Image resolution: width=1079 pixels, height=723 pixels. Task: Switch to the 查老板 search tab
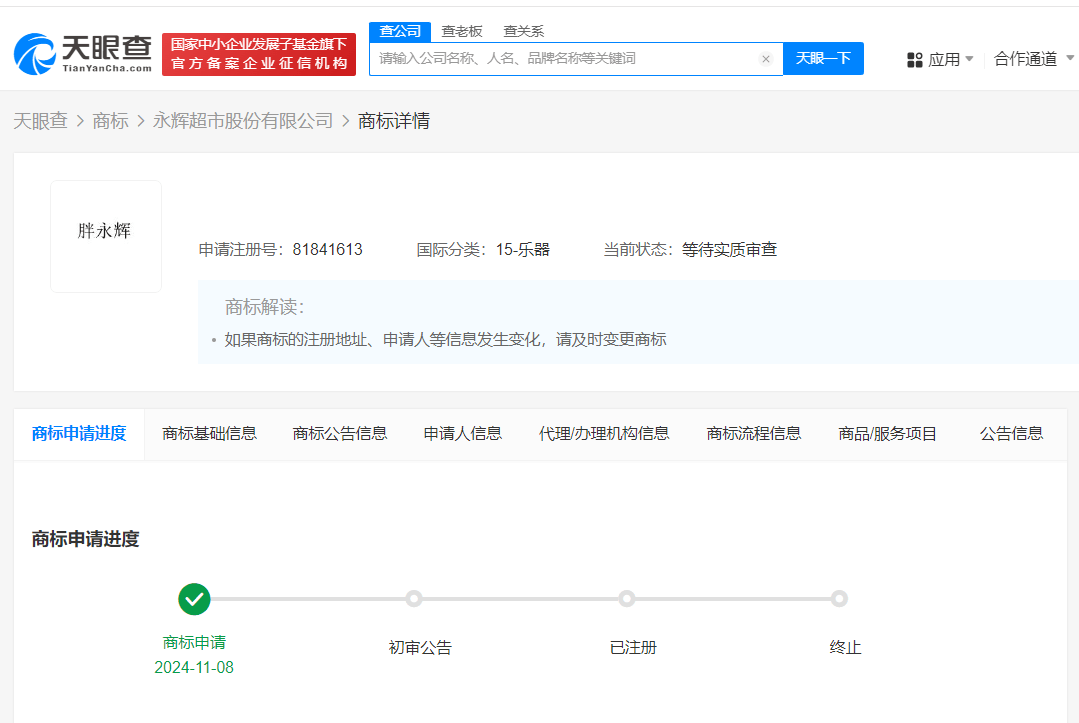coord(462,31)
